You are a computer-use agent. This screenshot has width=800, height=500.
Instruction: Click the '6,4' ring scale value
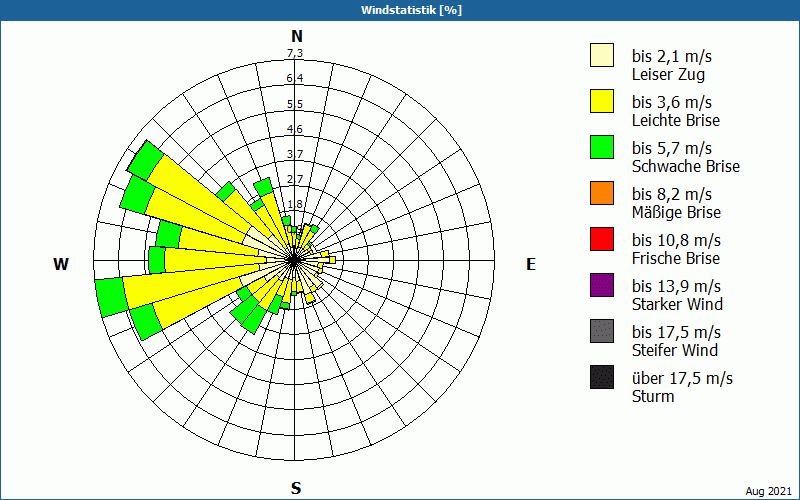[x=295, y=78]
